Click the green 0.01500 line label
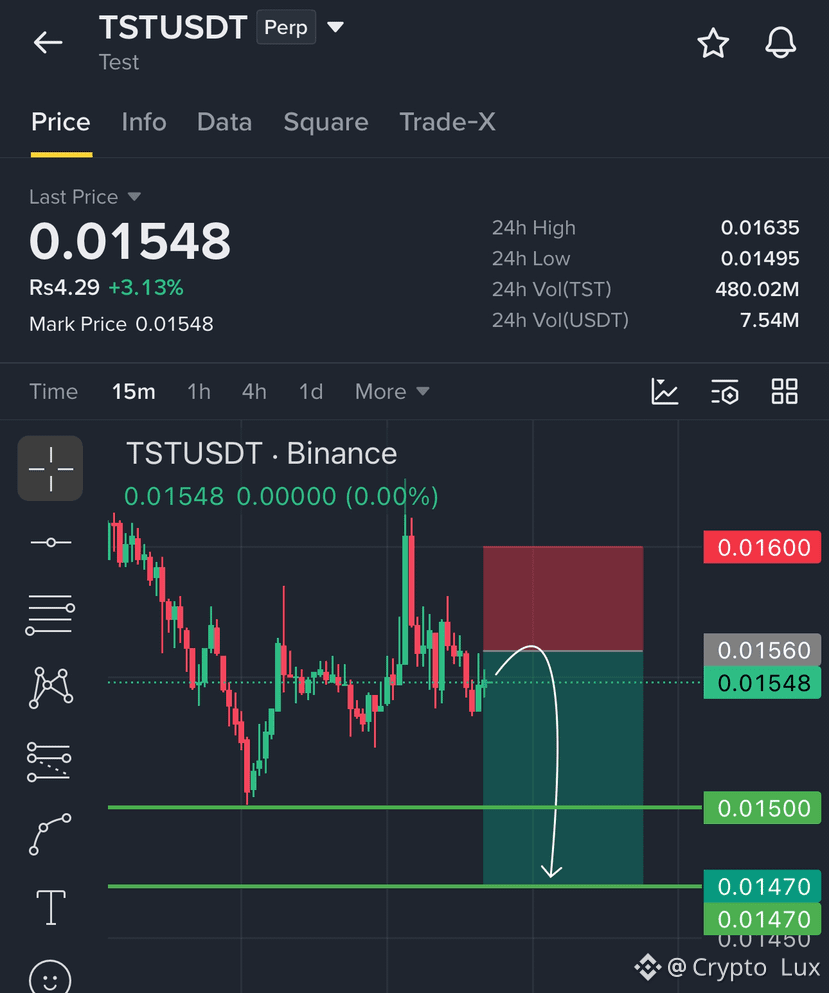The height and width of the screenshot is (993, 829). [762, 808]
